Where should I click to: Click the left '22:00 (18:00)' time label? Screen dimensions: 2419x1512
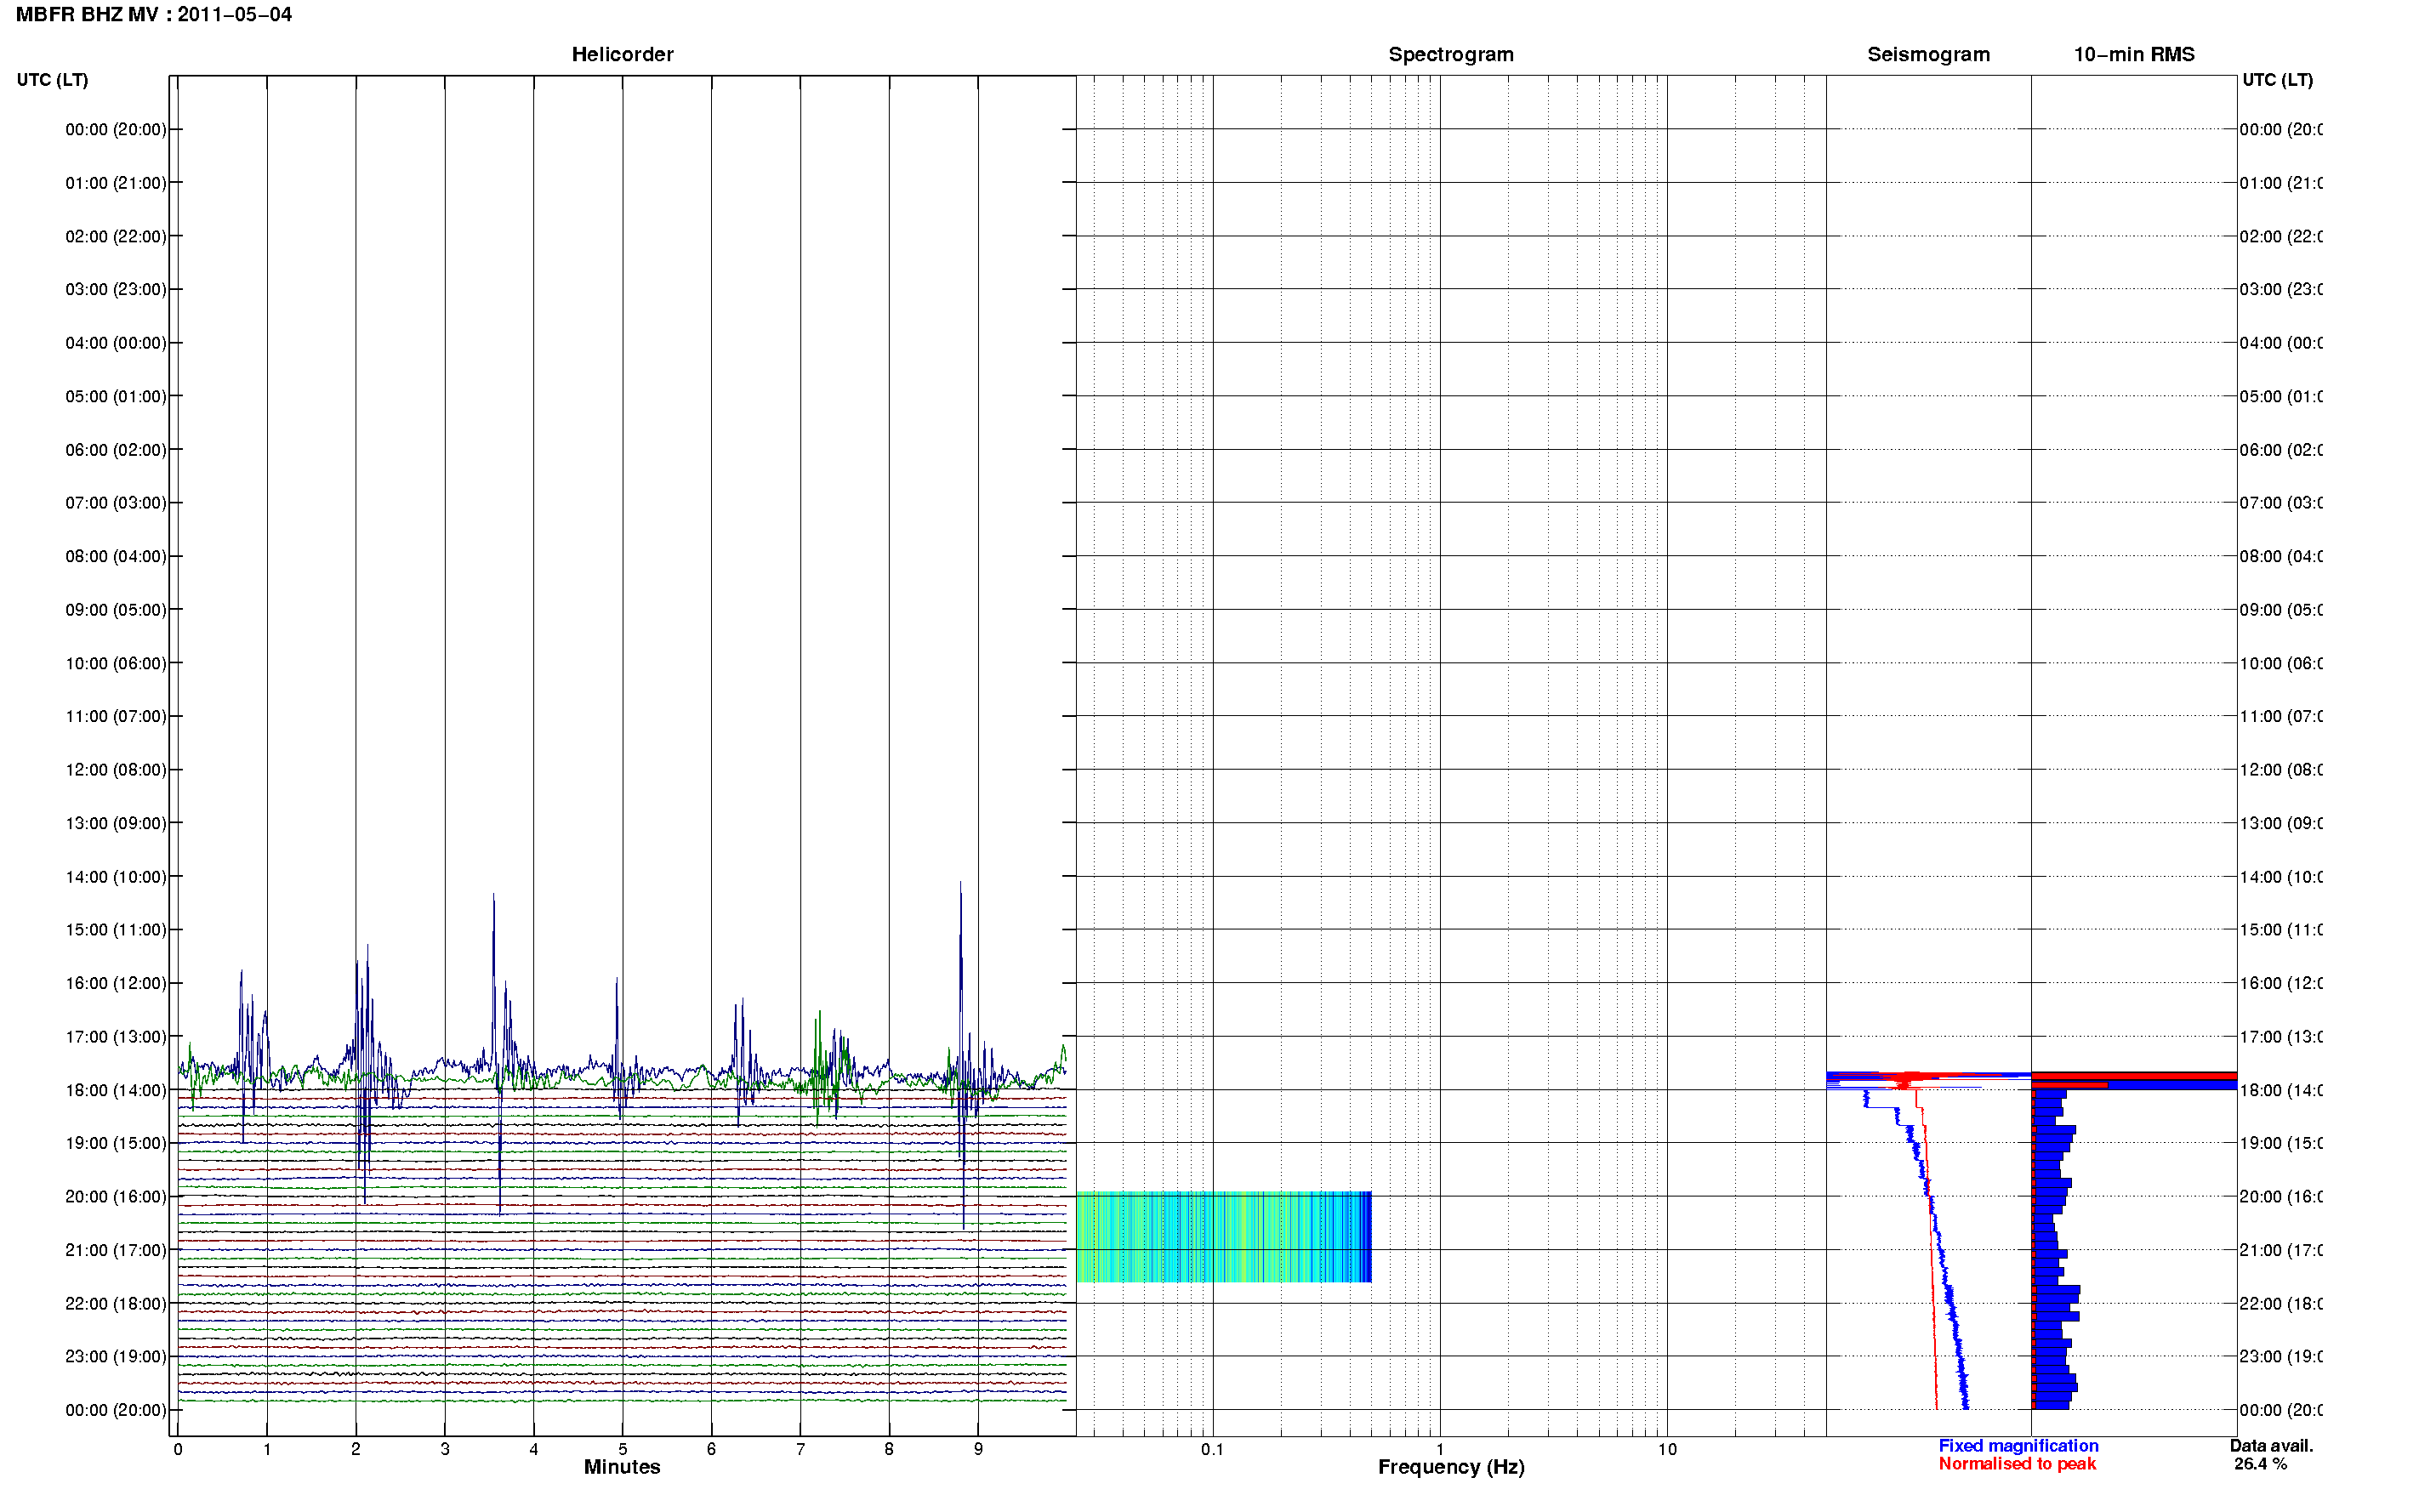tap(116, 1304)
